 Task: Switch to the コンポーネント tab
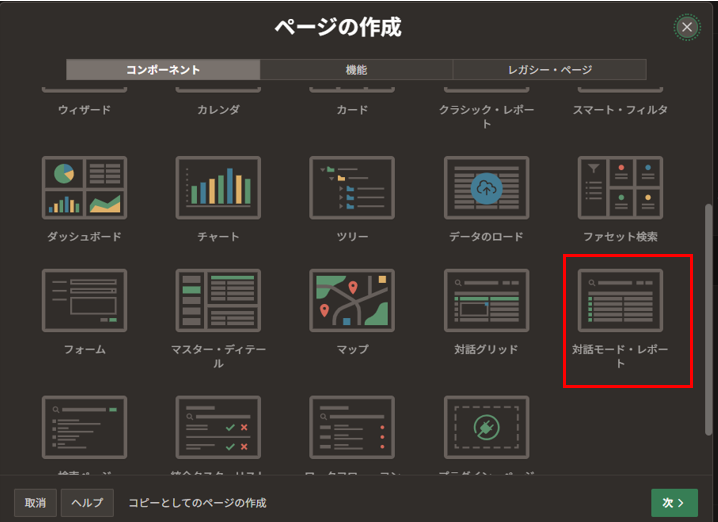(x=163, y=70)
